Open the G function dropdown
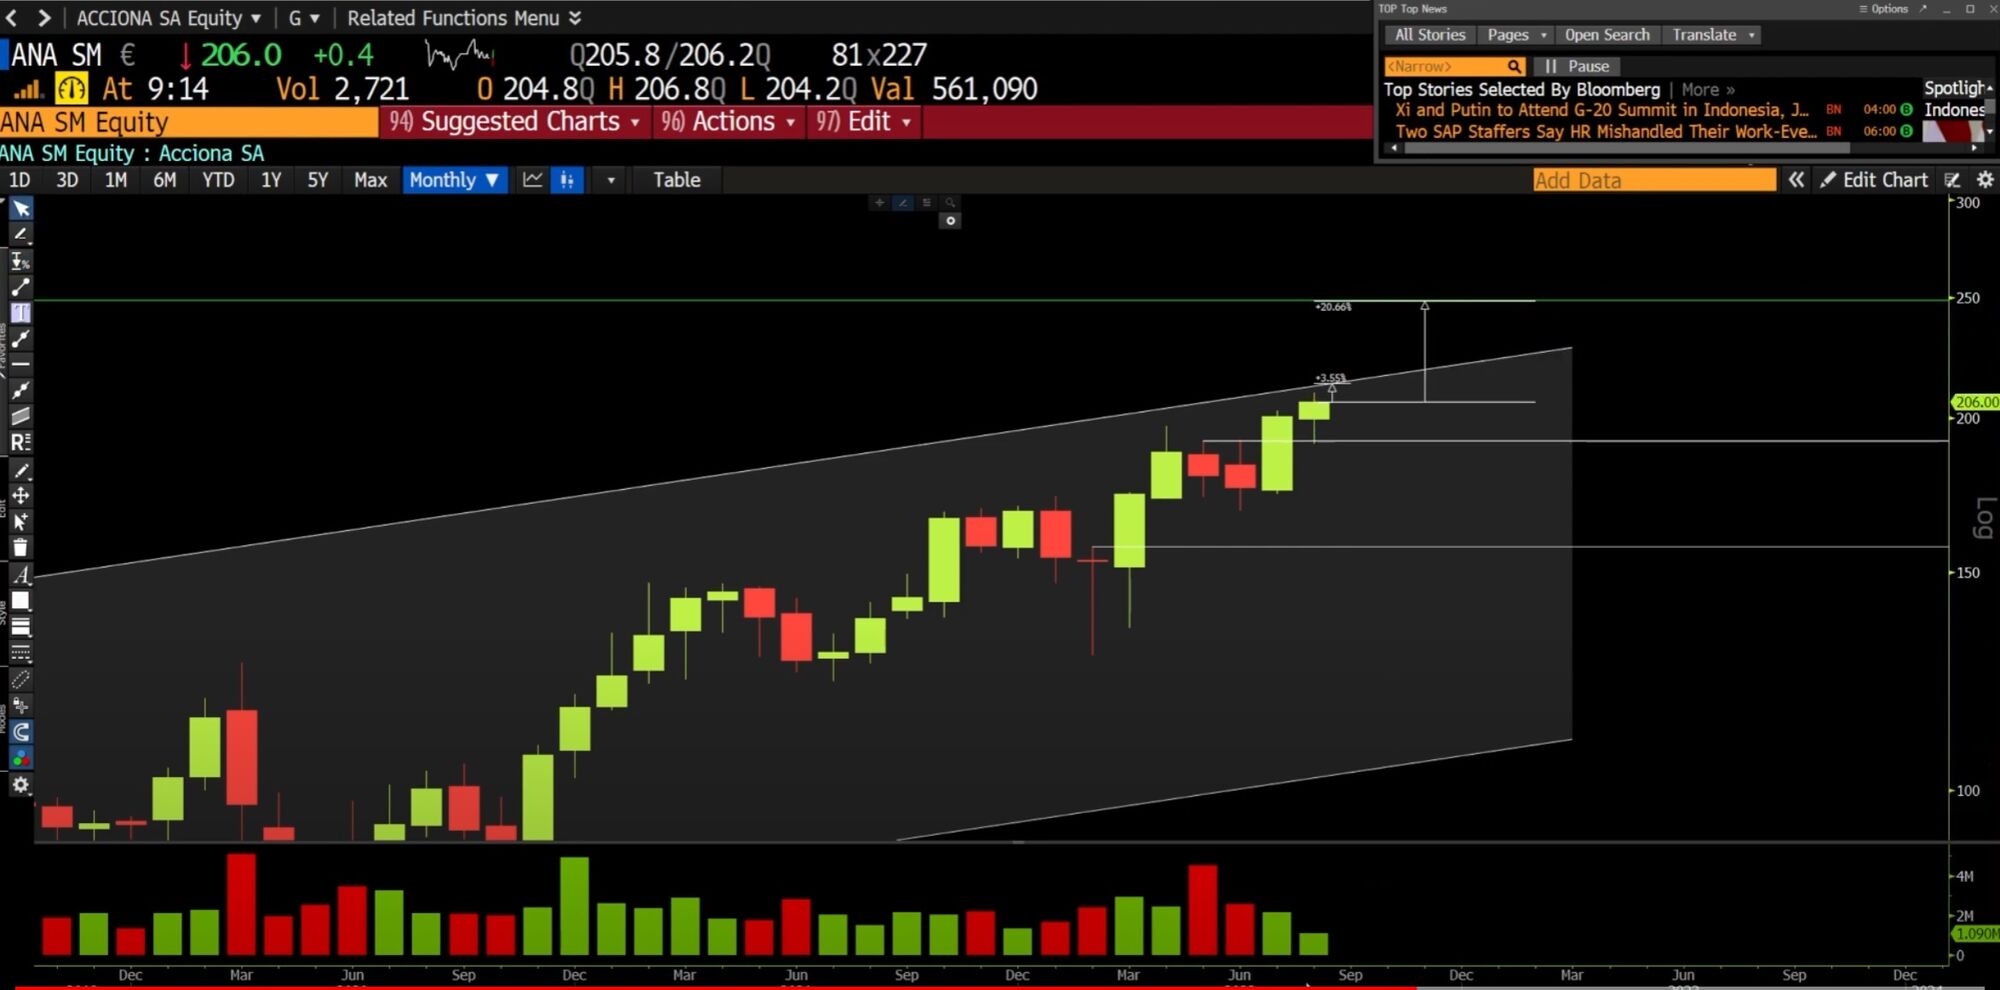2000x990 pixels. click(304, 18)
